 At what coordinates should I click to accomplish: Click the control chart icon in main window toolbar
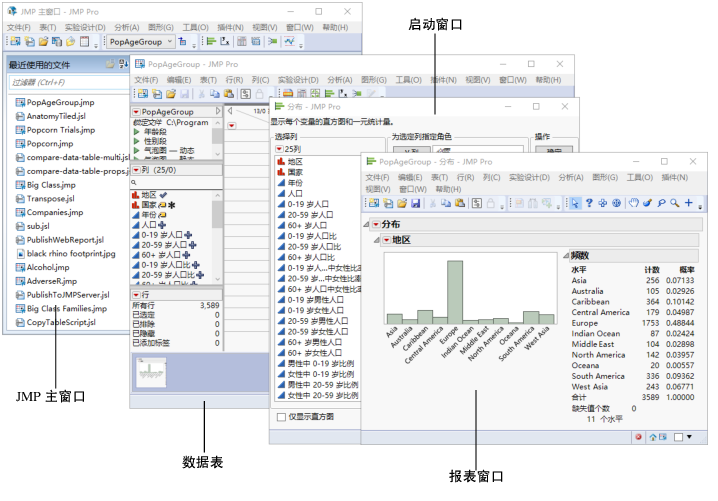pyautogui.click(x=289, y=41)
